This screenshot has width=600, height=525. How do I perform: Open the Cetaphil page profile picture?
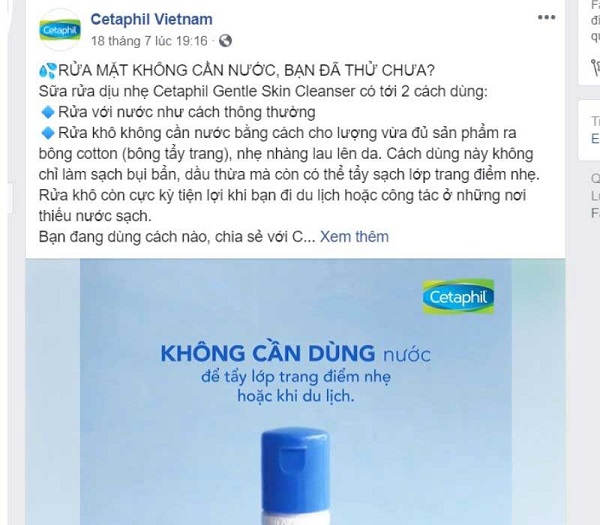pyautogui.click(x=60, y=30)
